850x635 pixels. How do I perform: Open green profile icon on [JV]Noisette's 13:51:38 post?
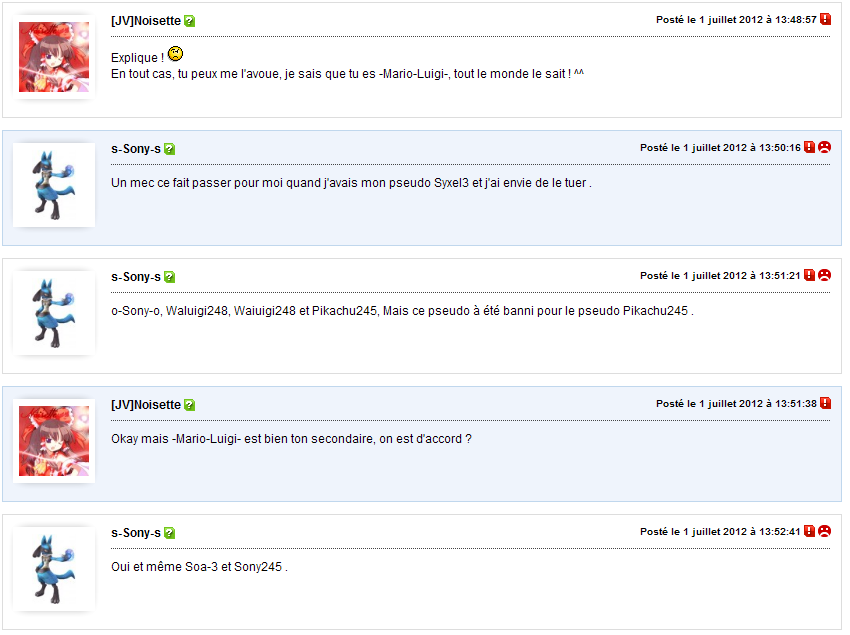(x=190, y=405)
